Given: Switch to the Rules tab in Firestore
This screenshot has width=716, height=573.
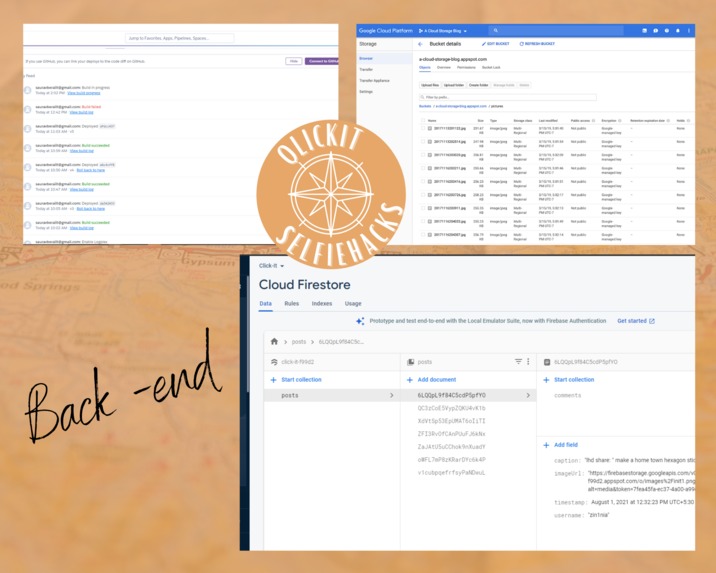Looking at the screenshot, I should click(291, 304).
